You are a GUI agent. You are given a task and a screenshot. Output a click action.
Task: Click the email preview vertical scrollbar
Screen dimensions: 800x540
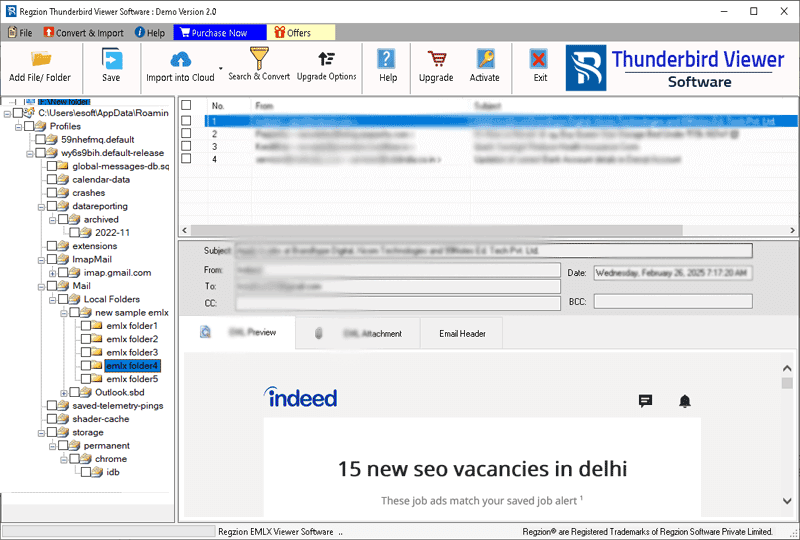788,440
